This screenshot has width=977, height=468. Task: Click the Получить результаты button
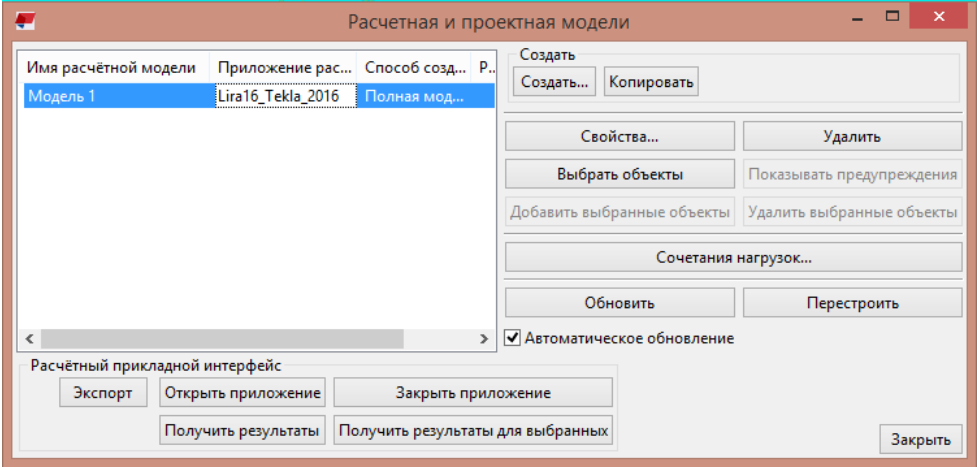pyautogui.click(x=241, y=431)
